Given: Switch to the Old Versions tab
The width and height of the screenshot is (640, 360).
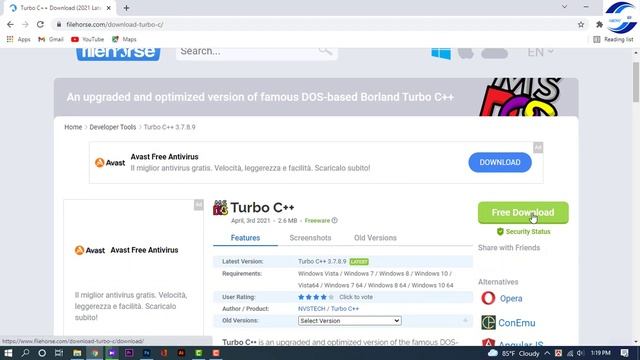Looking at the screenshot, I should (x=375, y=238).
